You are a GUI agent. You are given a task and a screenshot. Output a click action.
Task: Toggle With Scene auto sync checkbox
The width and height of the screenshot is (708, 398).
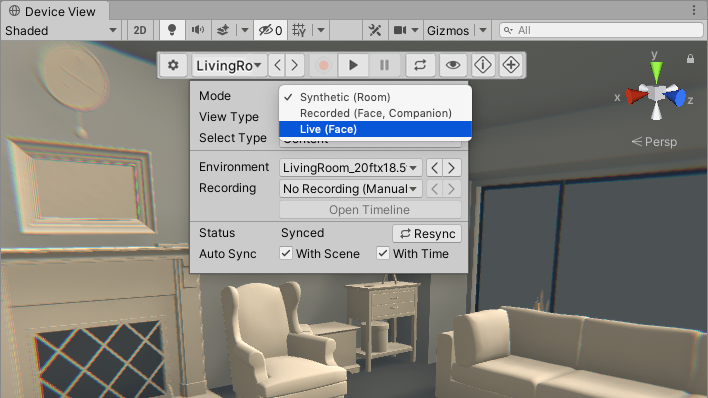pyautogui.click(x=286, y=253)
